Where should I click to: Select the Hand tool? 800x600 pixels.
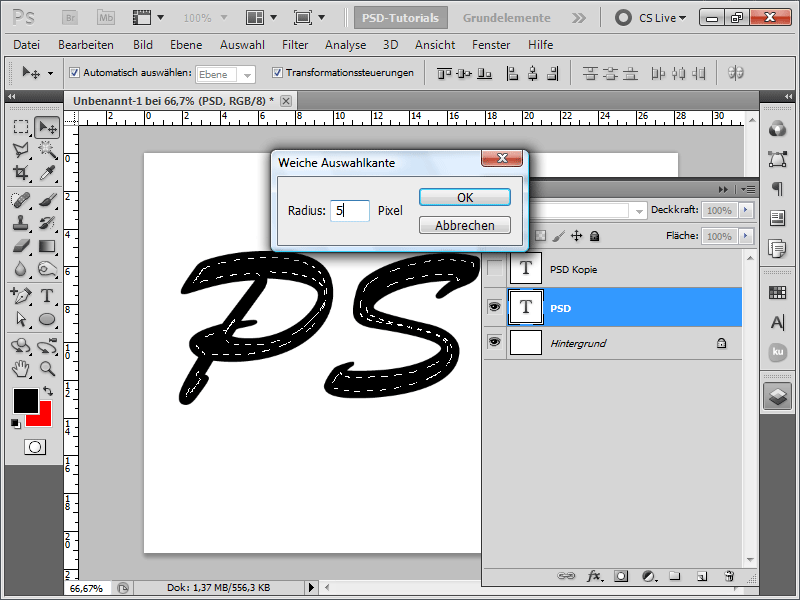tap(21, 368)
